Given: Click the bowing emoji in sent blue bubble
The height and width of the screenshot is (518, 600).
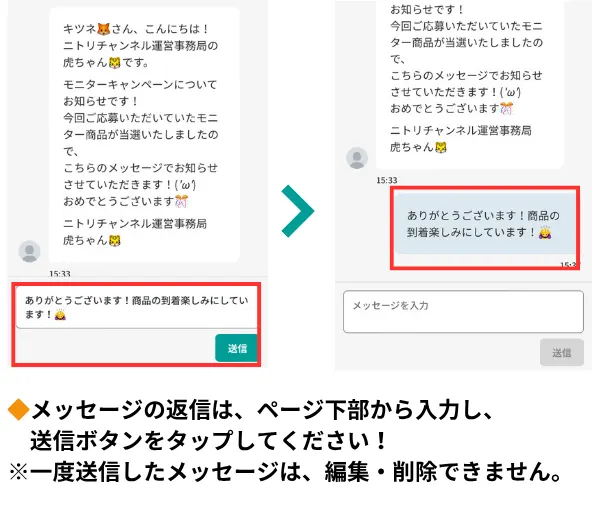Looking at the screenshot, I should [x=545, y=232].
